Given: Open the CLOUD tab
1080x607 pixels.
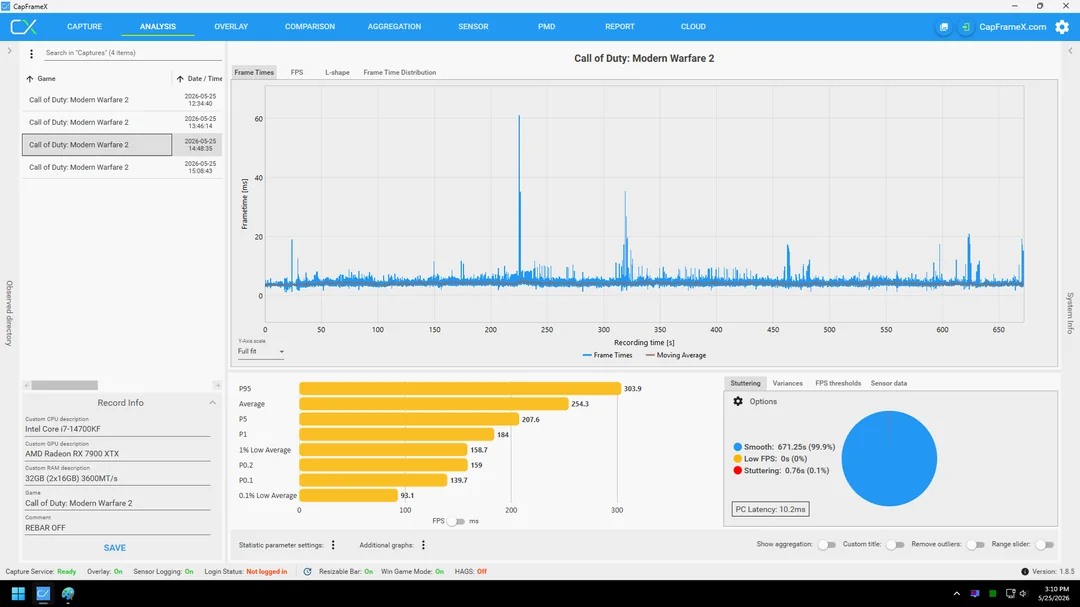Looking at the screenshot, I should pos(693,27).
